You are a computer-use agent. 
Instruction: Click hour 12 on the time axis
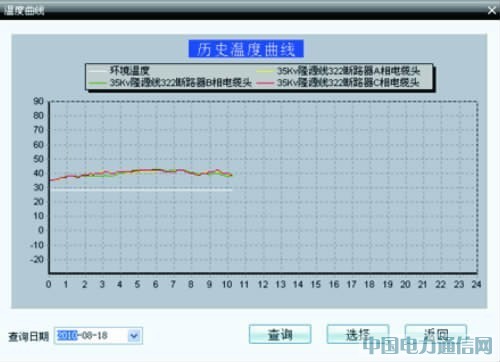point(263,284)
